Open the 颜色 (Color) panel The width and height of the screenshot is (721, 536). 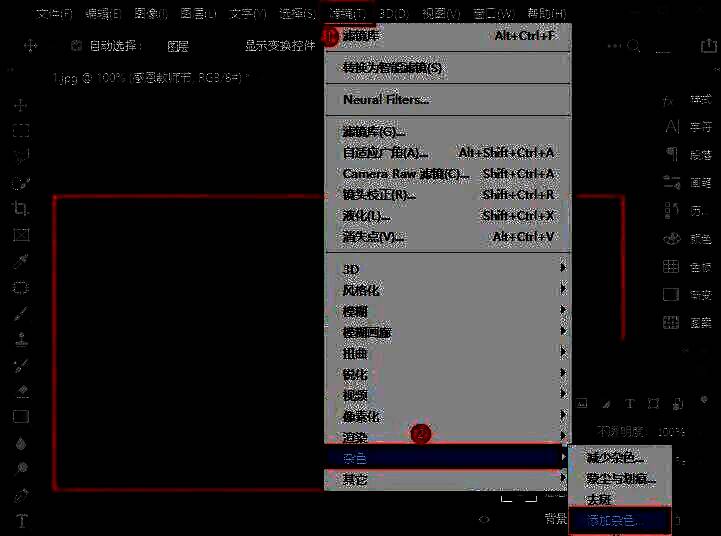pyautogui.click(x=688, y=239)
